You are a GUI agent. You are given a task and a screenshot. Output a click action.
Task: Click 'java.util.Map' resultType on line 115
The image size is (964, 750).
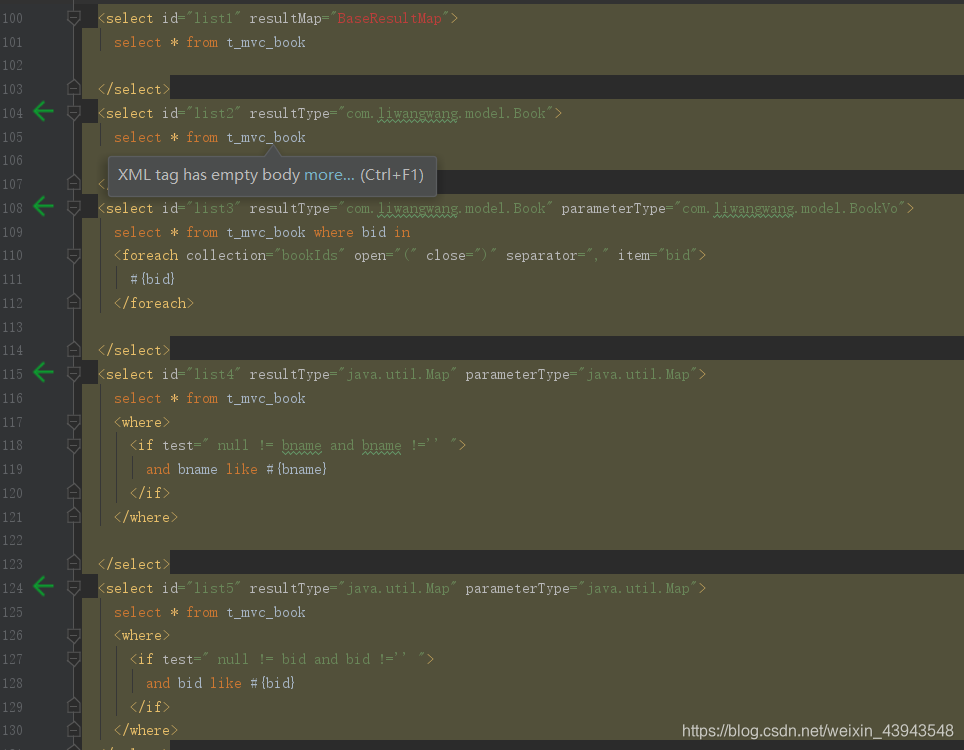click(x=398, y=374)
